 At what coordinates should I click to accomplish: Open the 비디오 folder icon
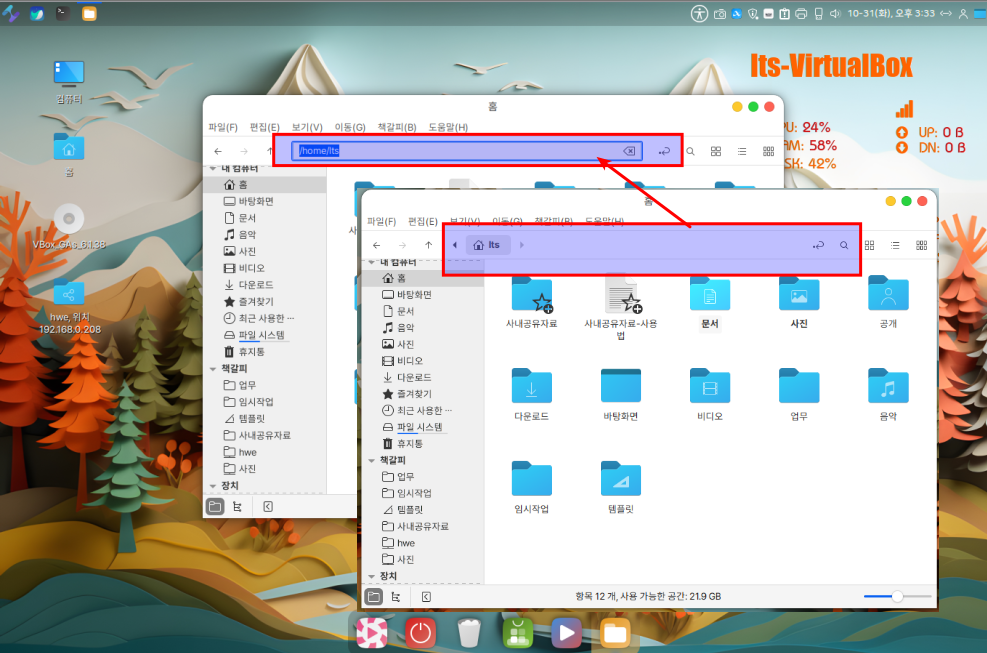[710, 387]
